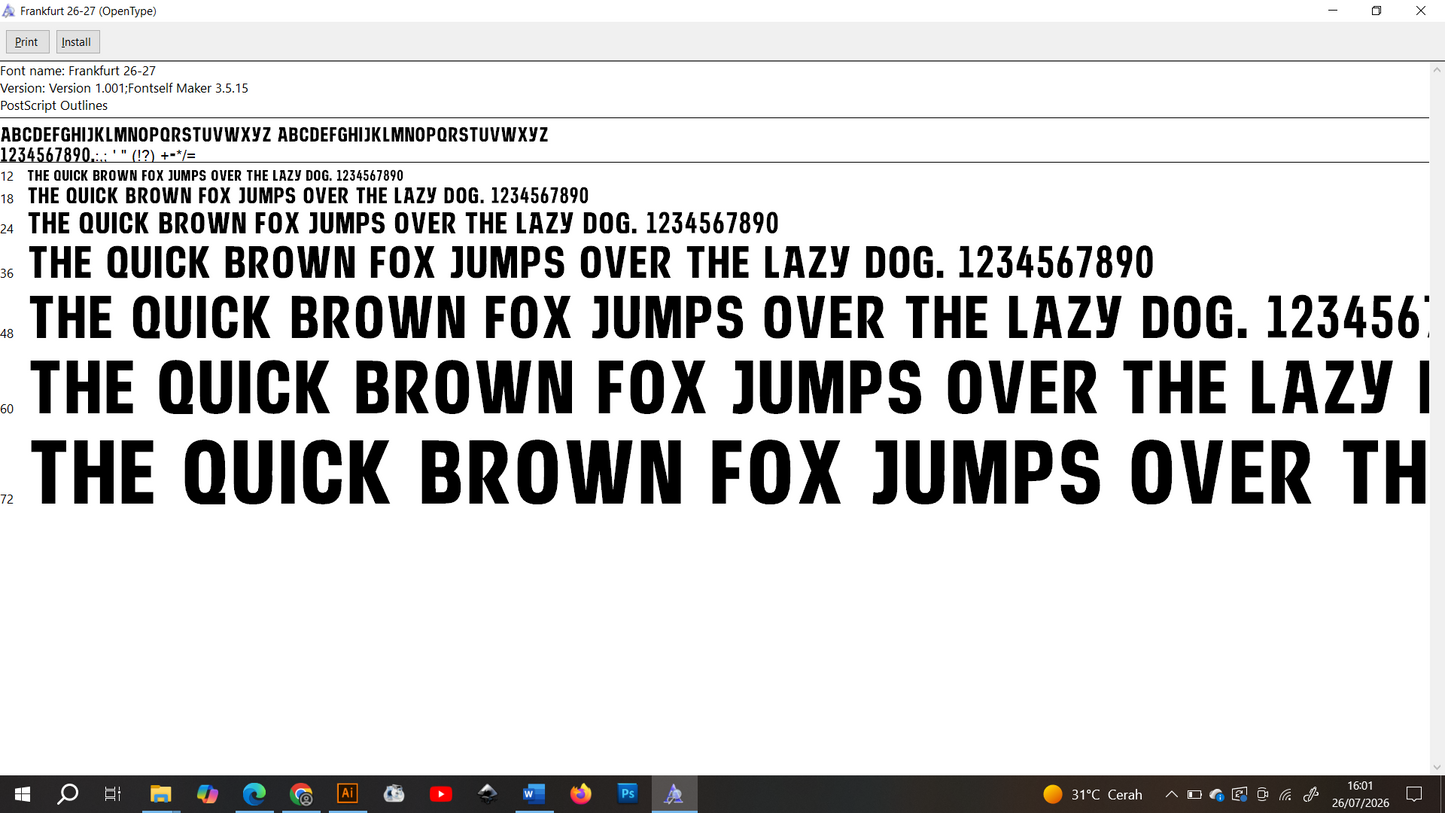Click the ABCDEFGHIJKLMNOPQRSTUVWXYZ alphabet sample line

pos(274,135)
